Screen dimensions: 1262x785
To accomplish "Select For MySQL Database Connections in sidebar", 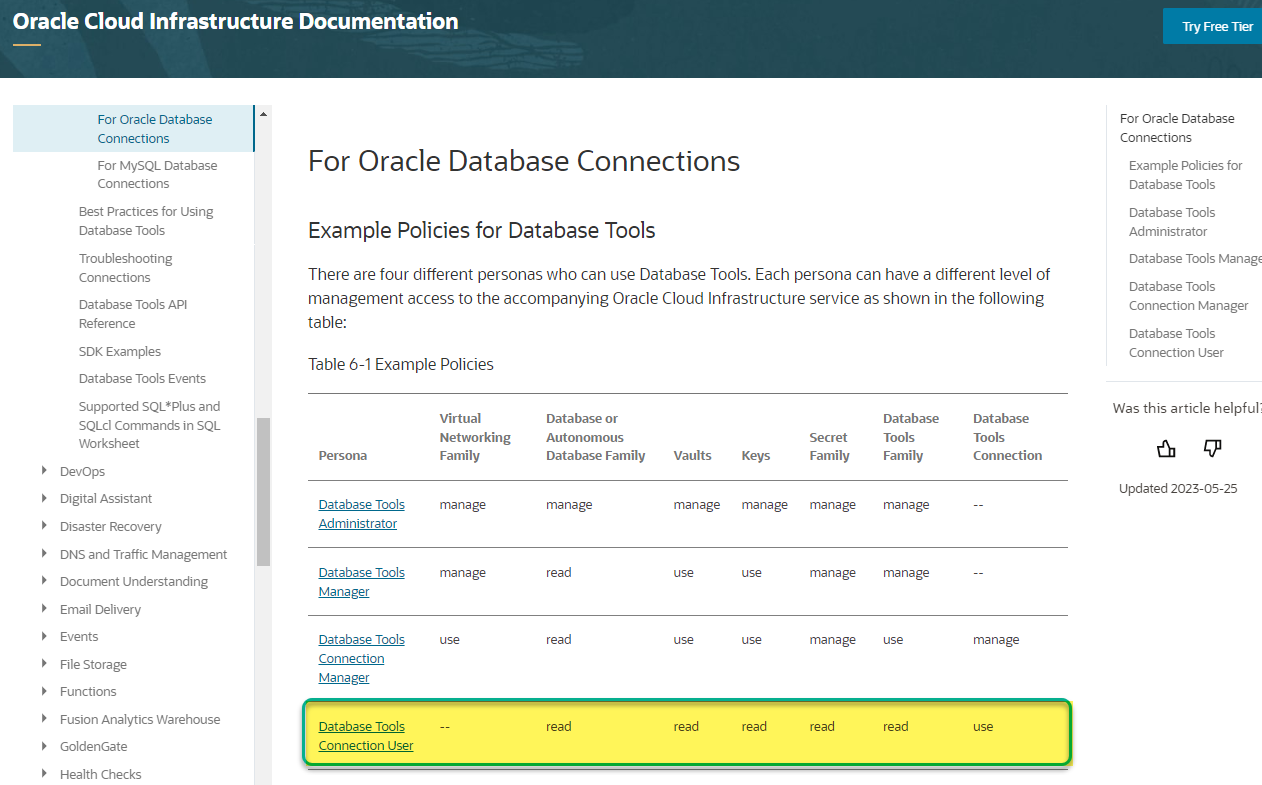I will pyautogui.click(x=157, y=174).
